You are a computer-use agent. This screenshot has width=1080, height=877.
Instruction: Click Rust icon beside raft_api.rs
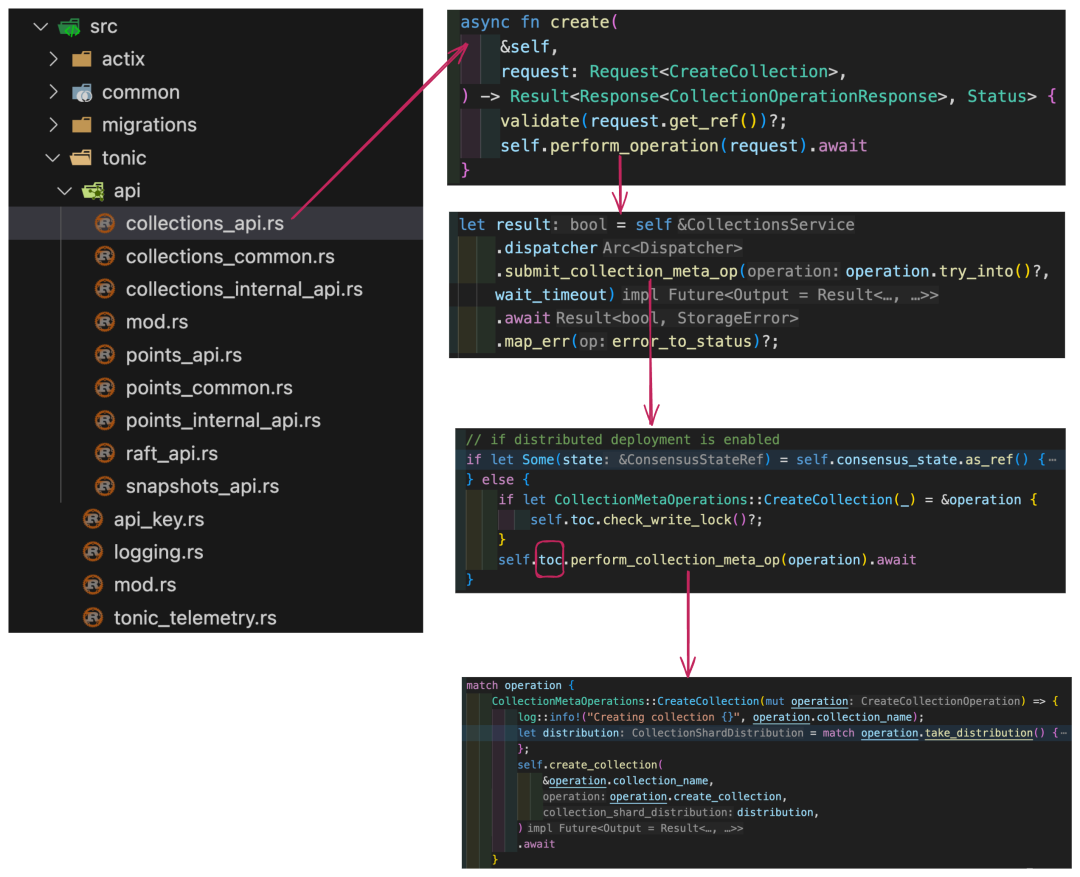[x=105, y=453]
